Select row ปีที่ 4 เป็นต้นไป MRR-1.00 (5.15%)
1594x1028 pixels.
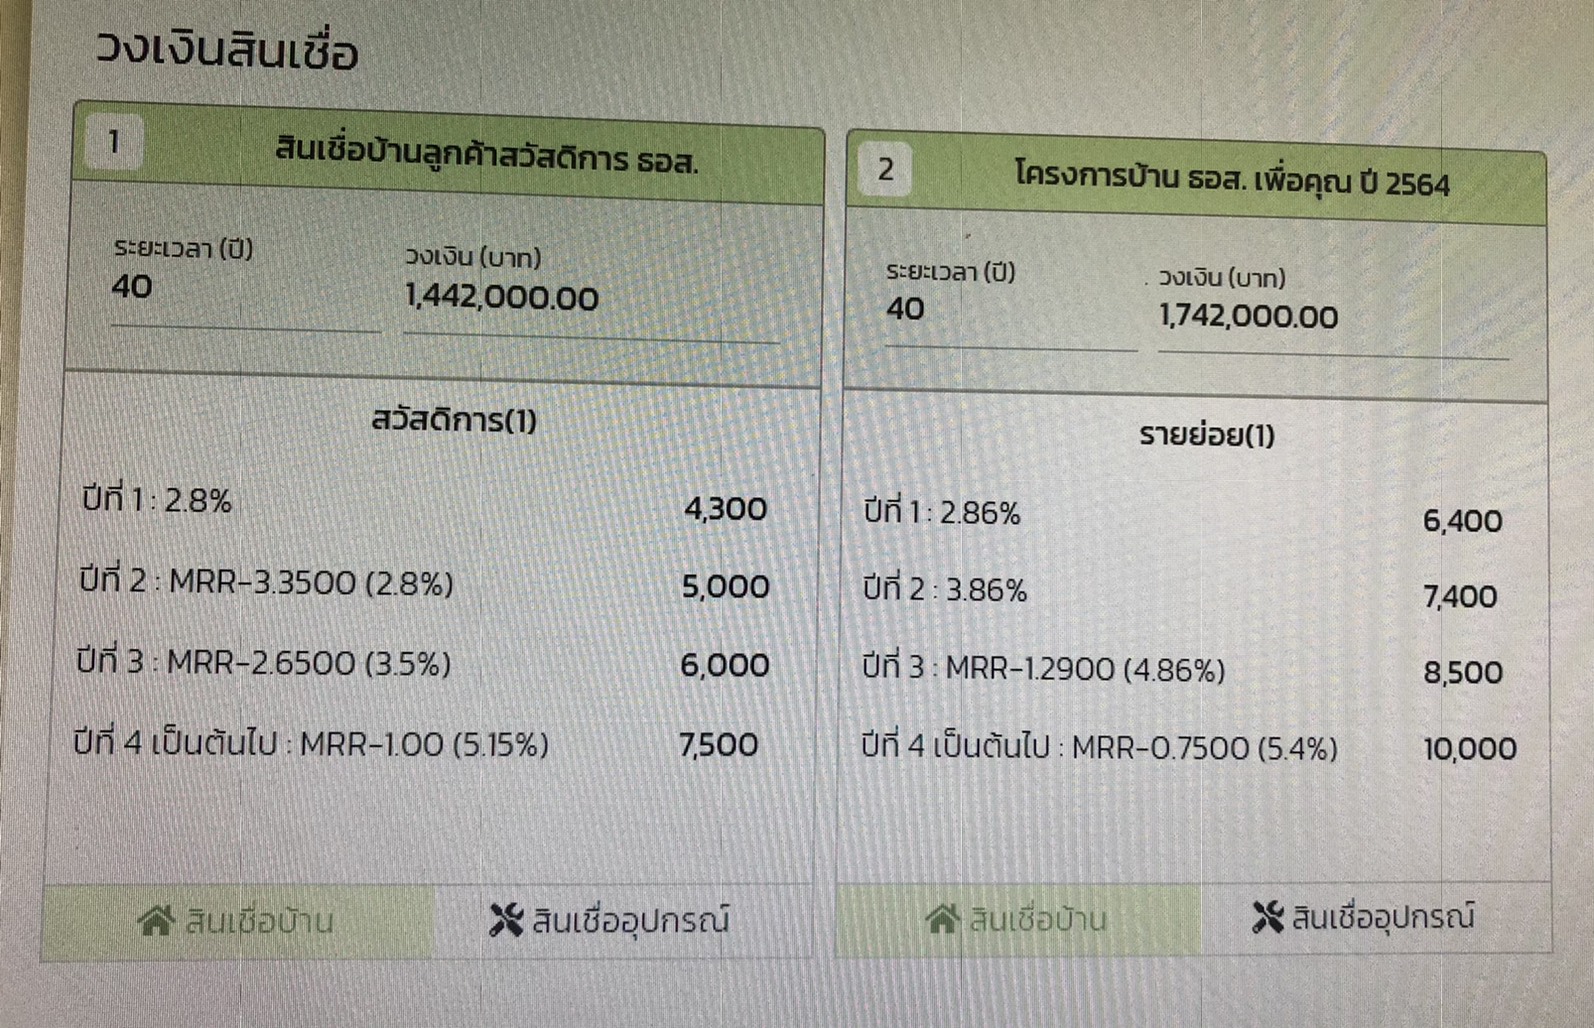coord(416,744)
